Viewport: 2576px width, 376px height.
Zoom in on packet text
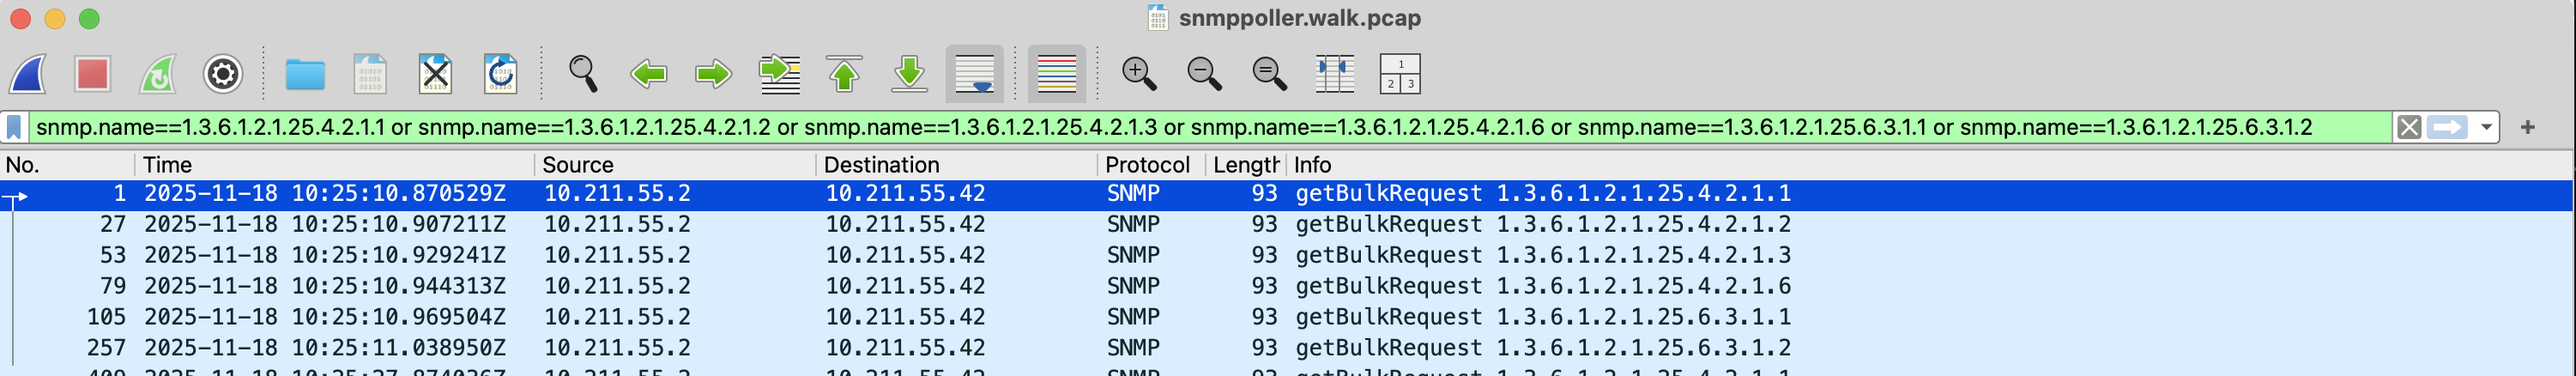[x=1138, y=74]
